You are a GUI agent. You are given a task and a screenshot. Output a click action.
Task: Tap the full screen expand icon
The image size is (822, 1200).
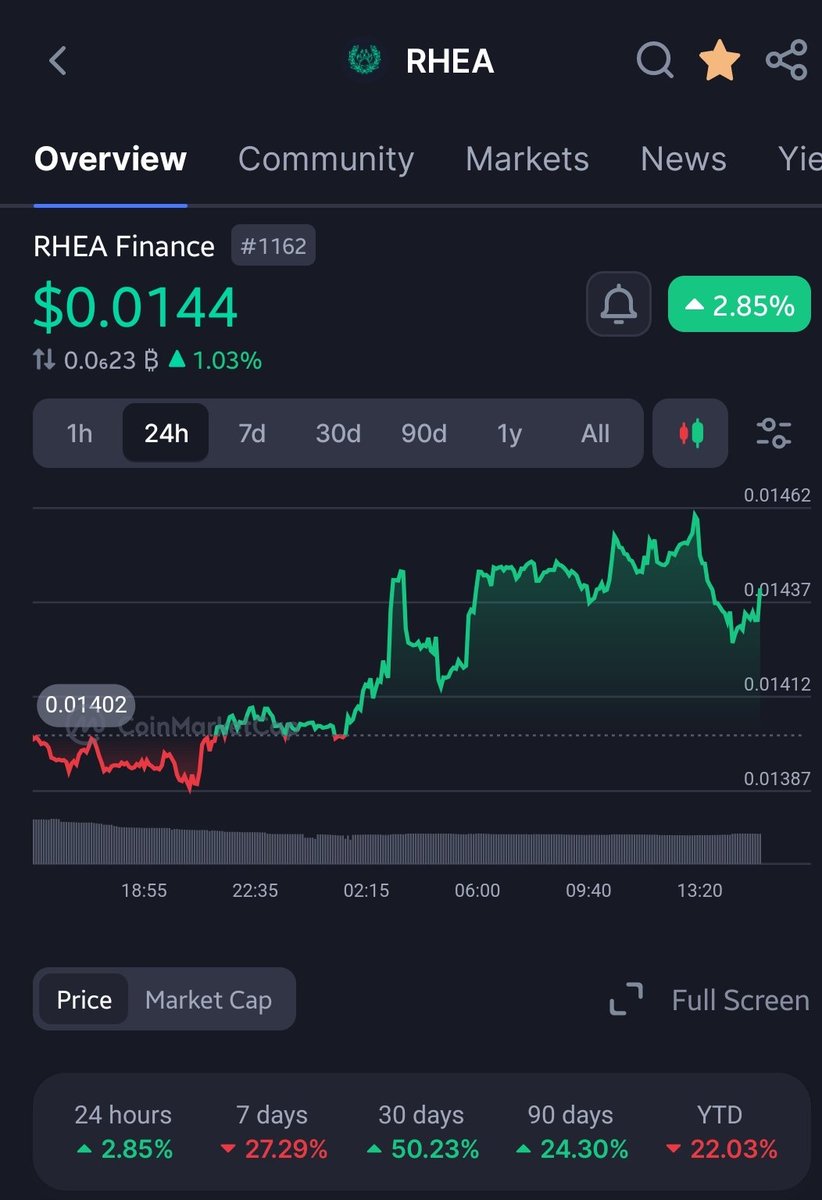pyautogui.click(x=626, y=1000)
